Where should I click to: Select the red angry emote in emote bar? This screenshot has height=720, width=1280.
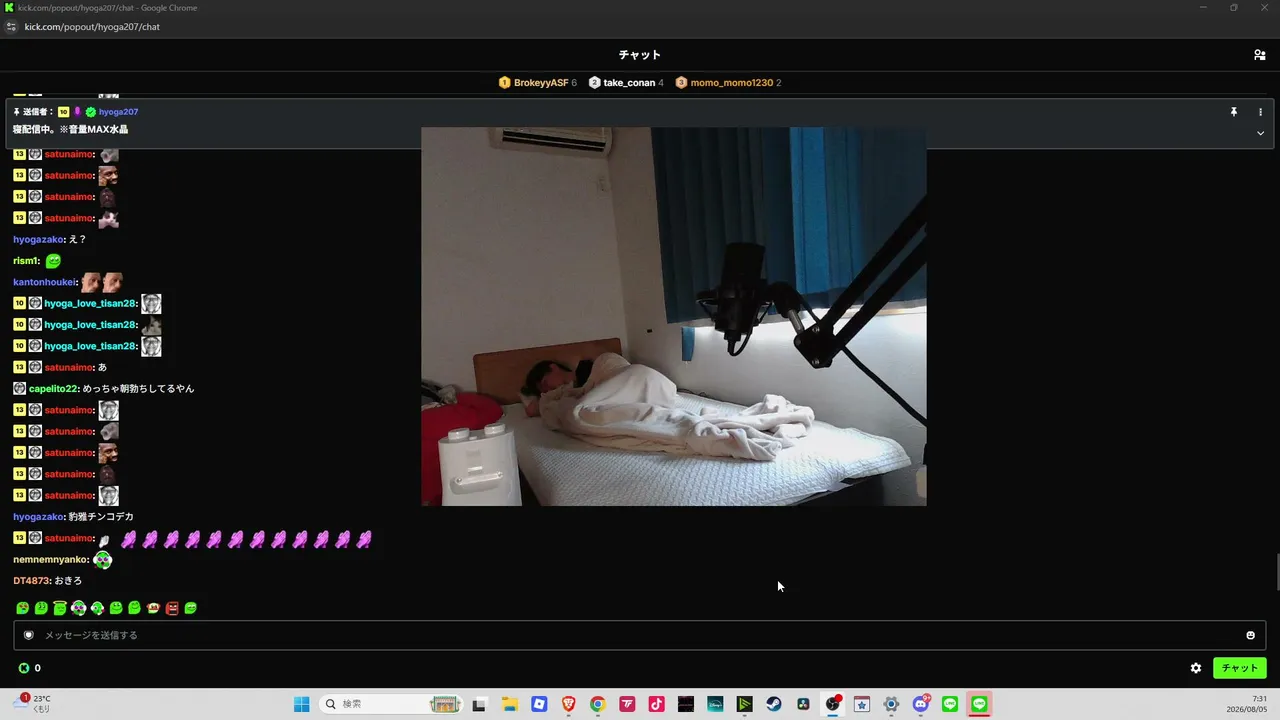[x=172, y=608]
